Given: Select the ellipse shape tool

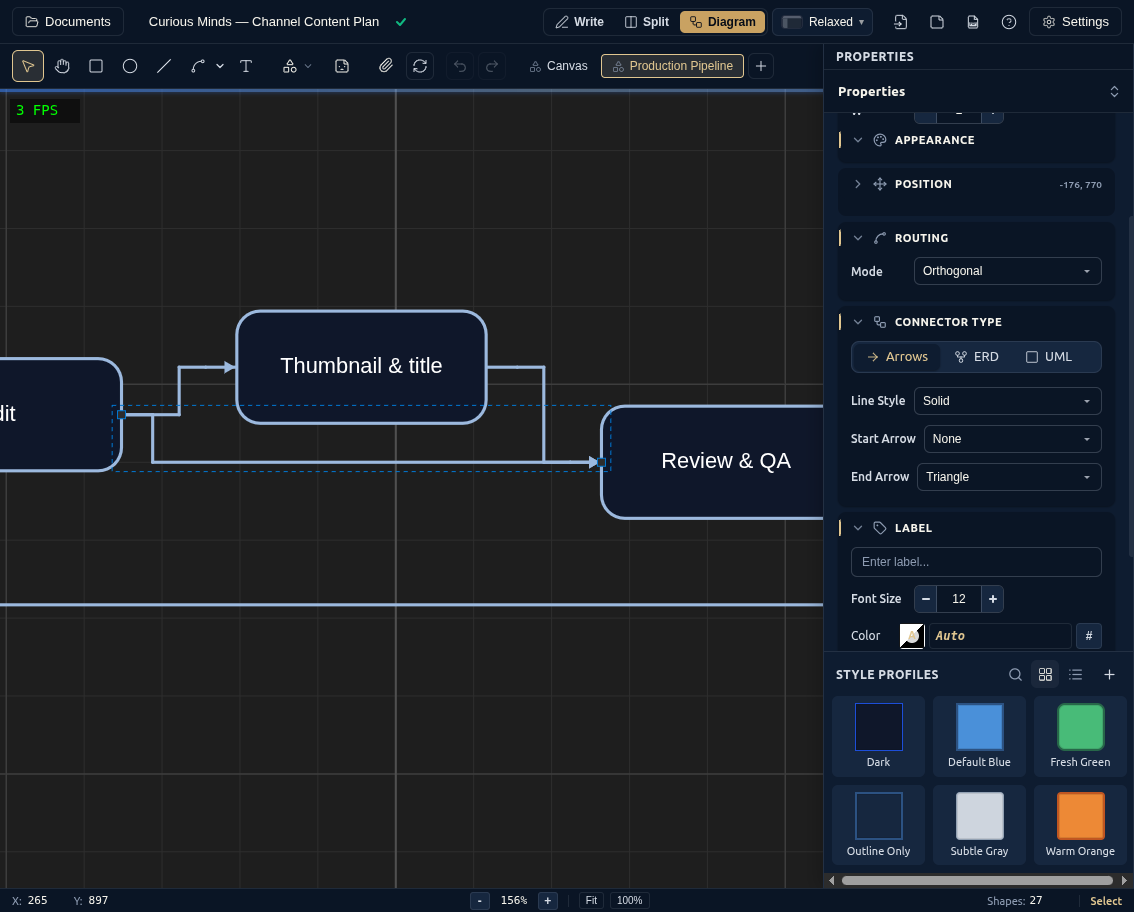Looking at the screenshot, I should (129, 66).
